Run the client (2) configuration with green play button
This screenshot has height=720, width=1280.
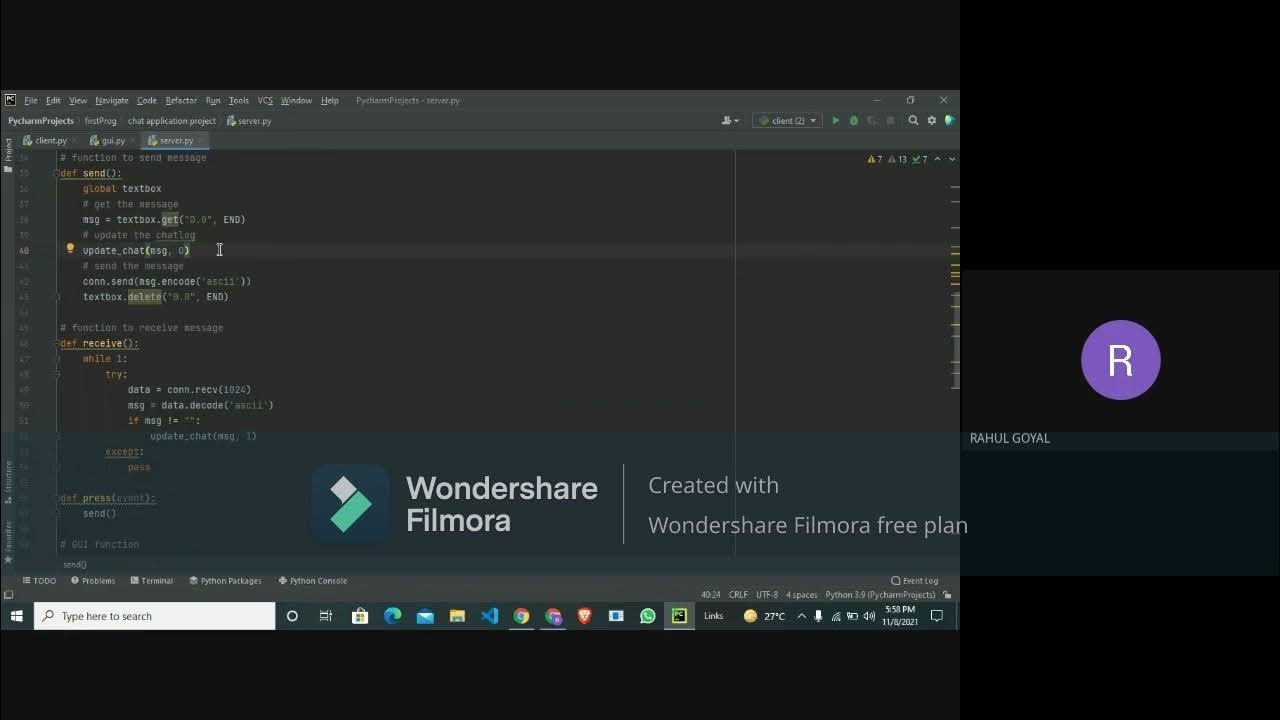pos(836,121)
